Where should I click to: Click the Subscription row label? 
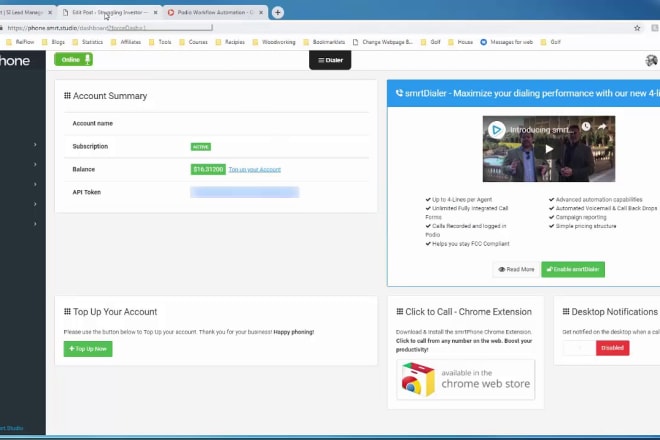click(x=90, y=147)
